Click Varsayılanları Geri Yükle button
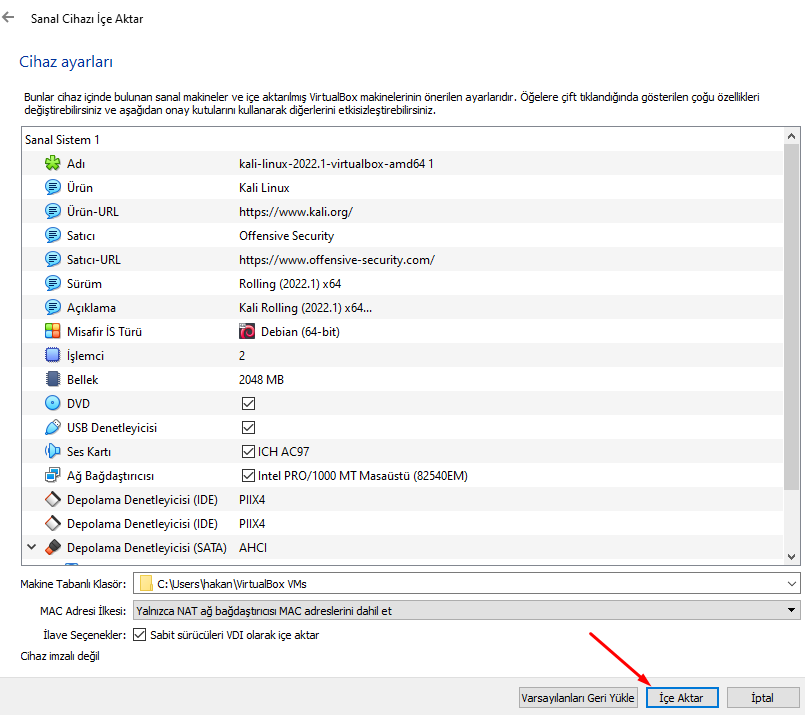 (x=579, y=697)
